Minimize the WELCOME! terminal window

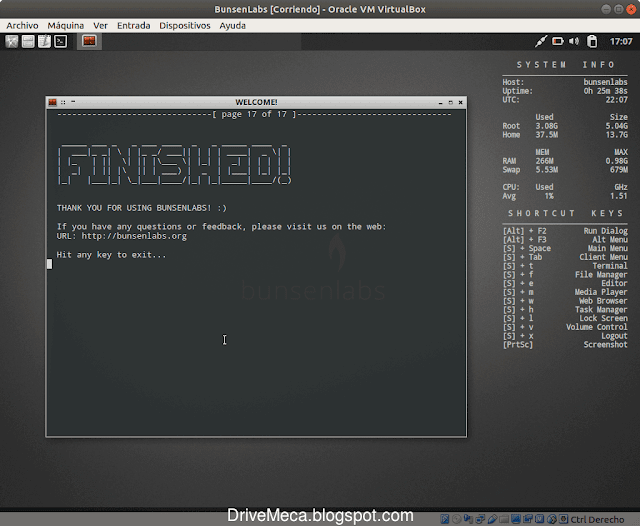[x=440, y=102]
